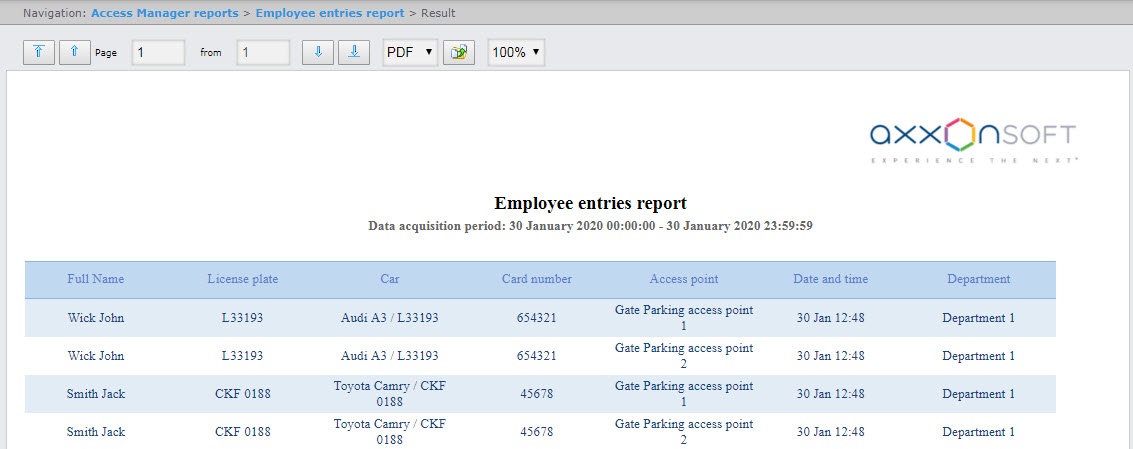Jump to the last page of the report
The height and width of the screenshot is (449, 1133).
[x=354, y=52]
